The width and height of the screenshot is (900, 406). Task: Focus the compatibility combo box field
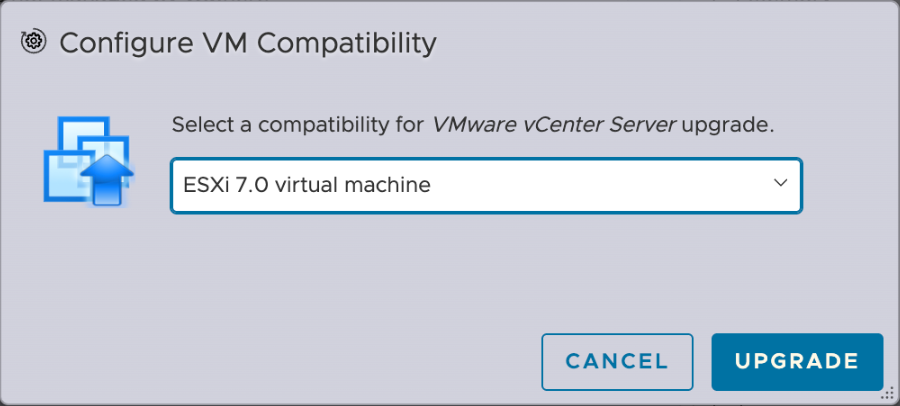click(x=486, y=185)
